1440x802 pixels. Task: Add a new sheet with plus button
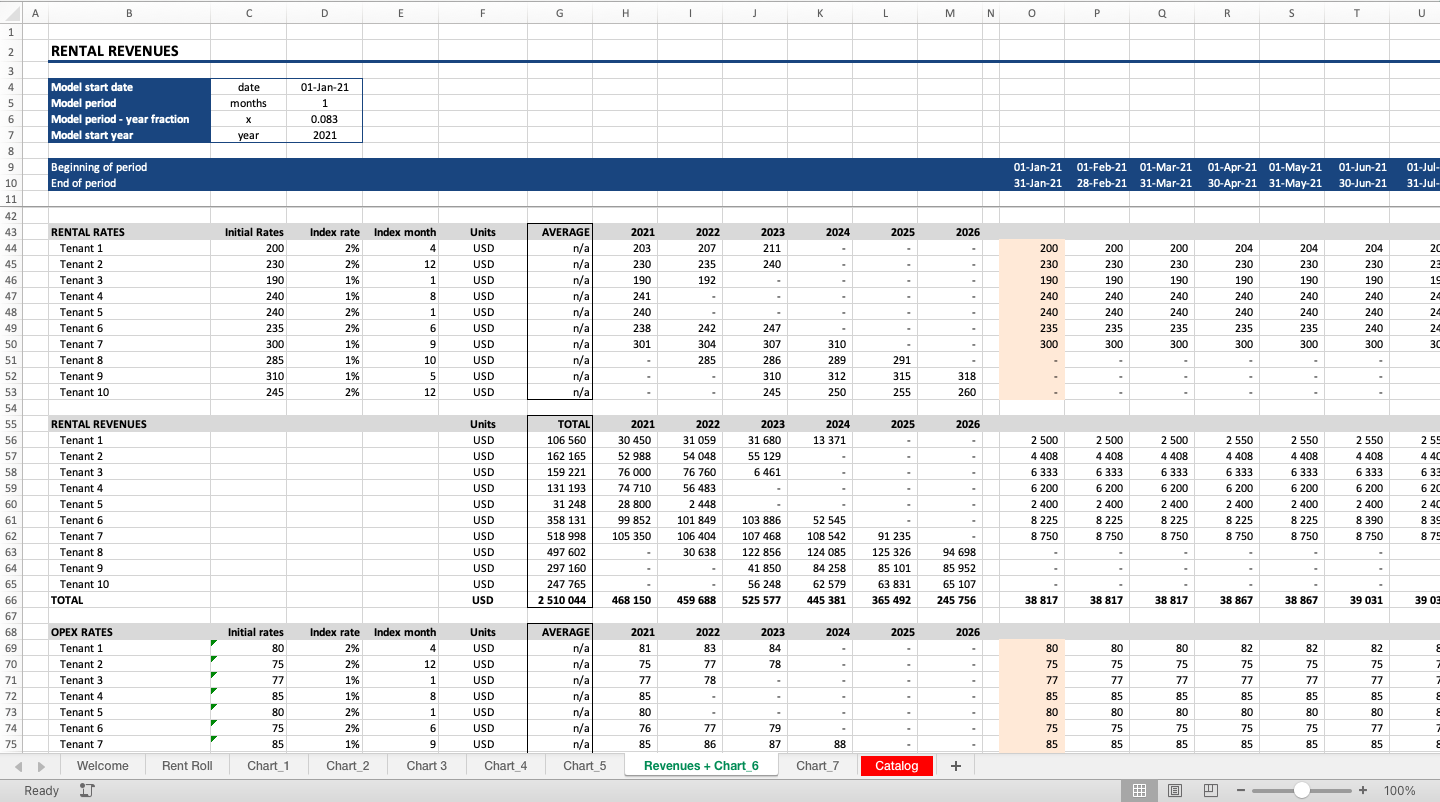[x=956, y=766]
